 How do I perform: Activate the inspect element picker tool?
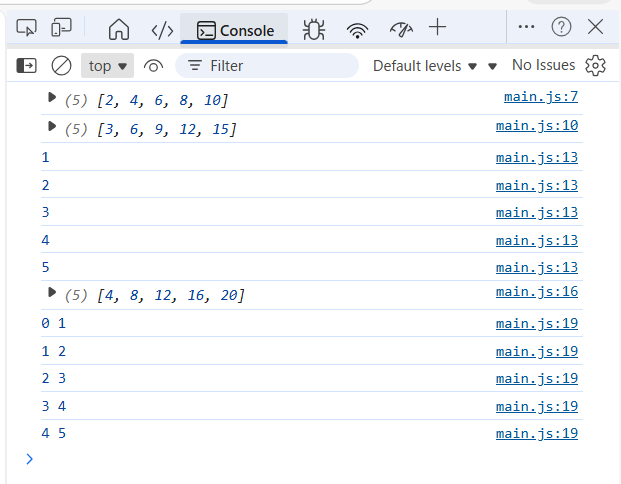[x=27, y=28]
